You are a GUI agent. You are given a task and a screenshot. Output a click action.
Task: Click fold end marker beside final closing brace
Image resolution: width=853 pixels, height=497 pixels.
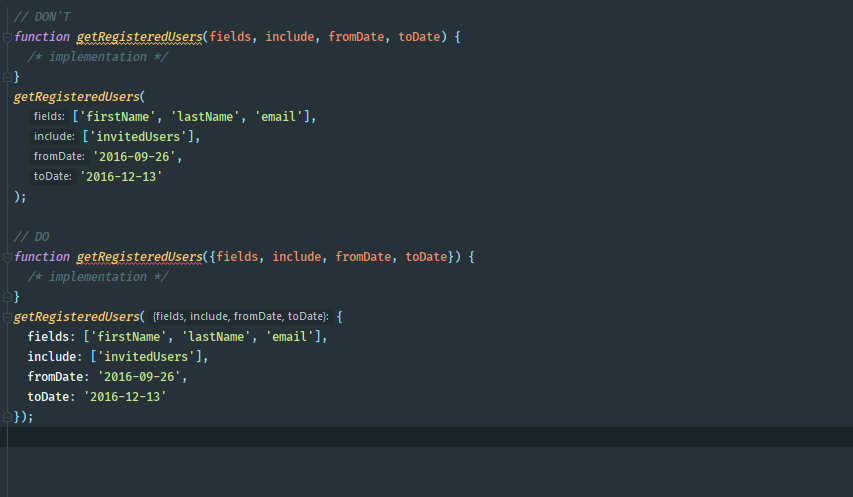tap(8, 416)
